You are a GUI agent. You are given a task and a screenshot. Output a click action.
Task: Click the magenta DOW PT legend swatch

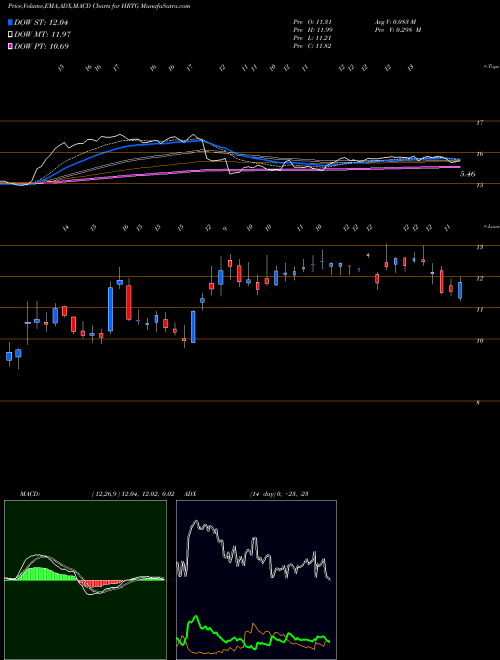[x=10, y=46]
